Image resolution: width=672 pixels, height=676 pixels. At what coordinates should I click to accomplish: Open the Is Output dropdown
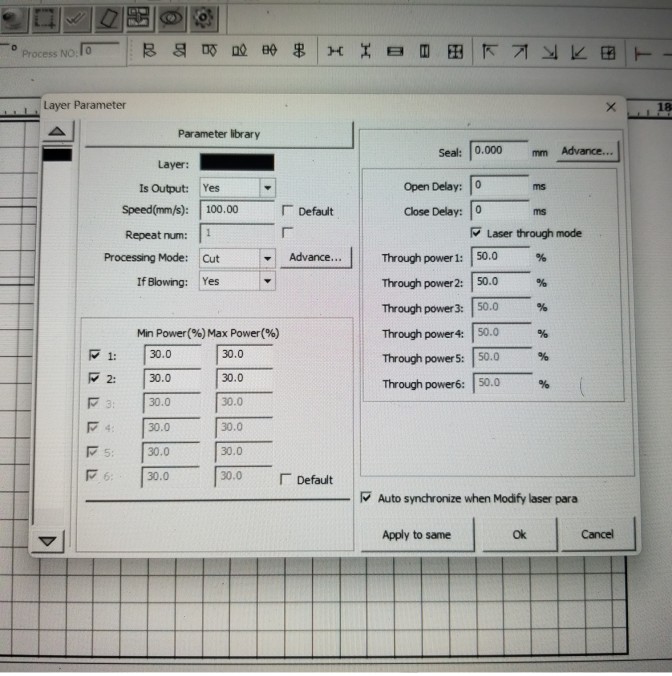[267, 188]
